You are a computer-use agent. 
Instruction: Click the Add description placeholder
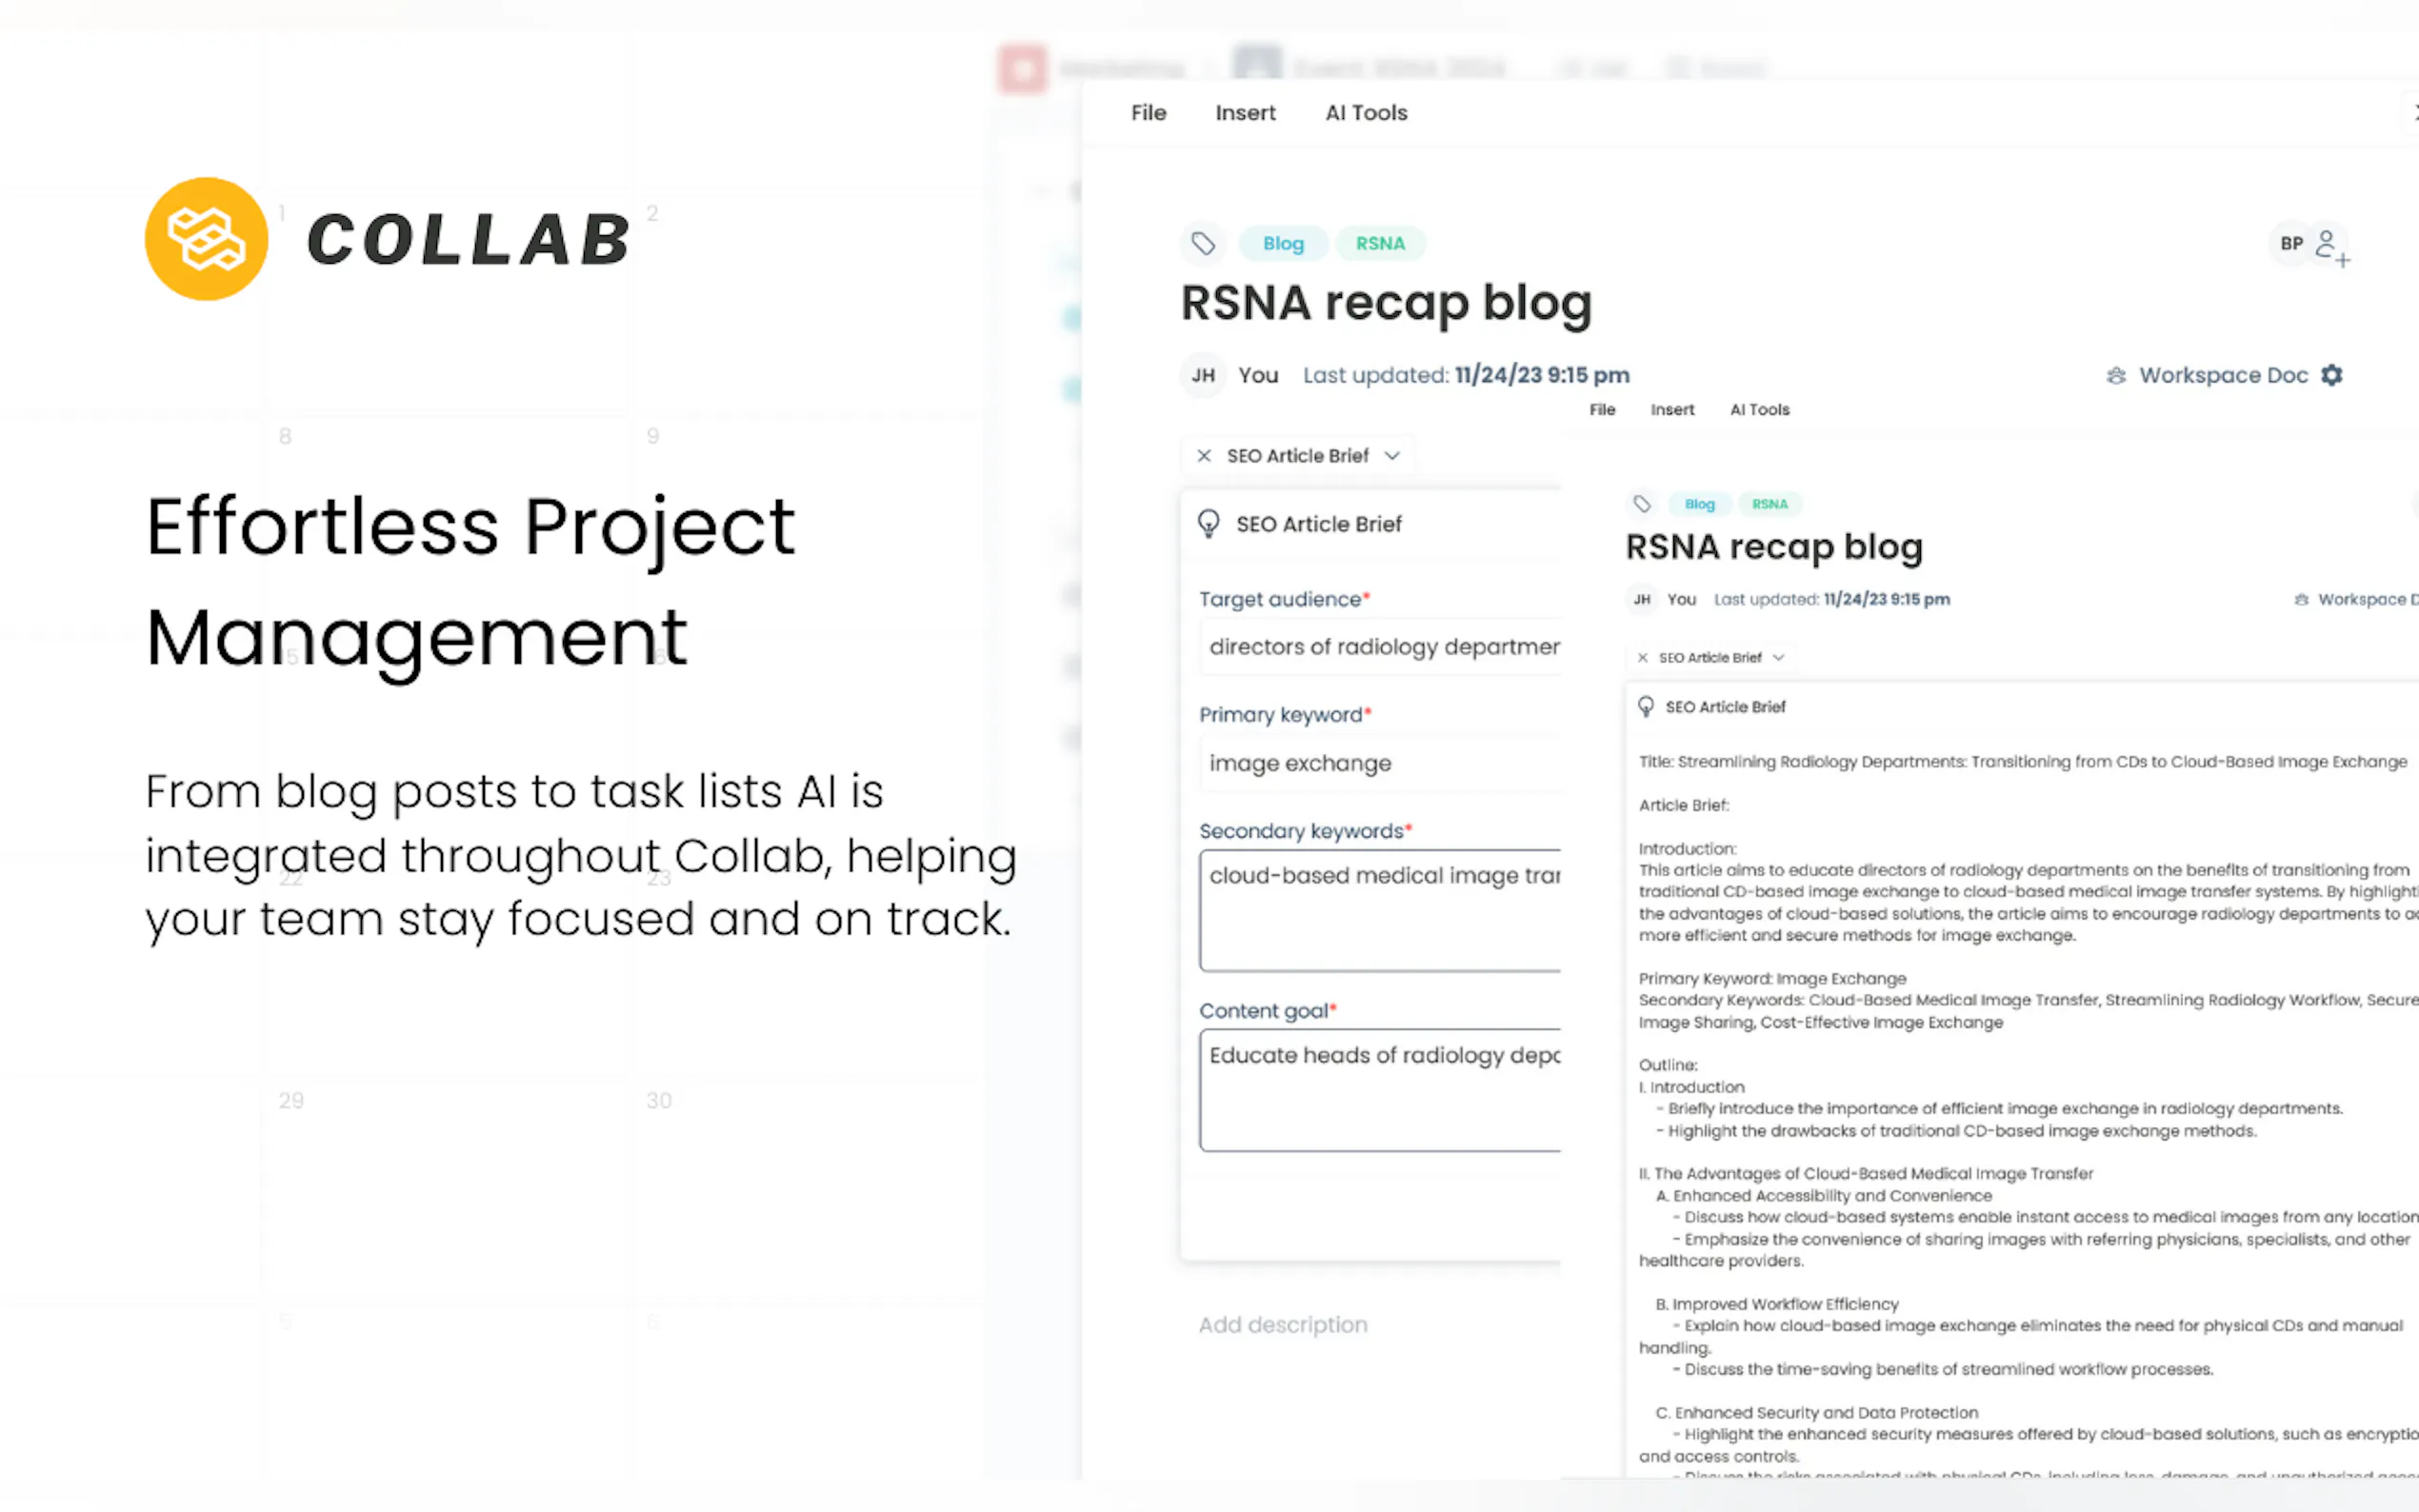[x=1283, y=1324]
